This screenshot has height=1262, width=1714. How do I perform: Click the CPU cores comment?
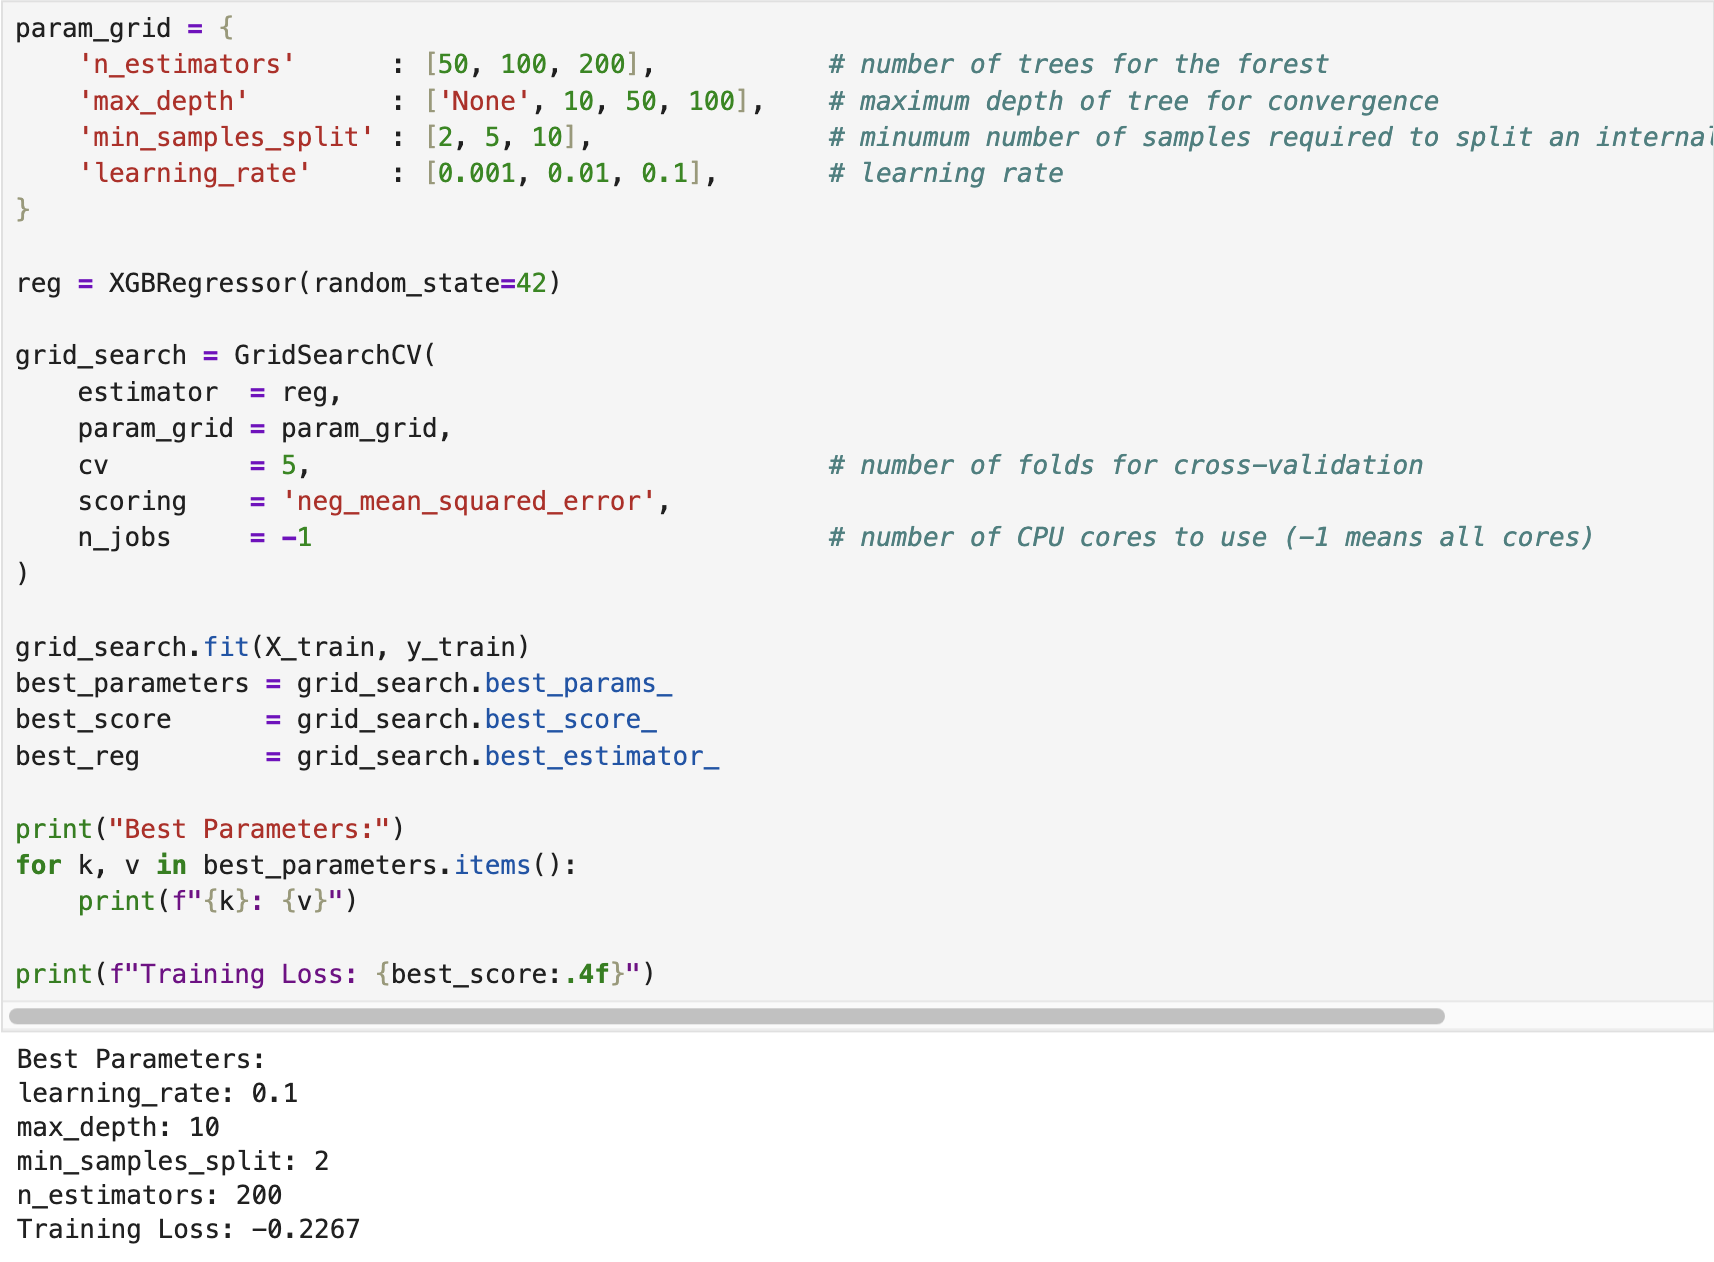coord(1210,538)
